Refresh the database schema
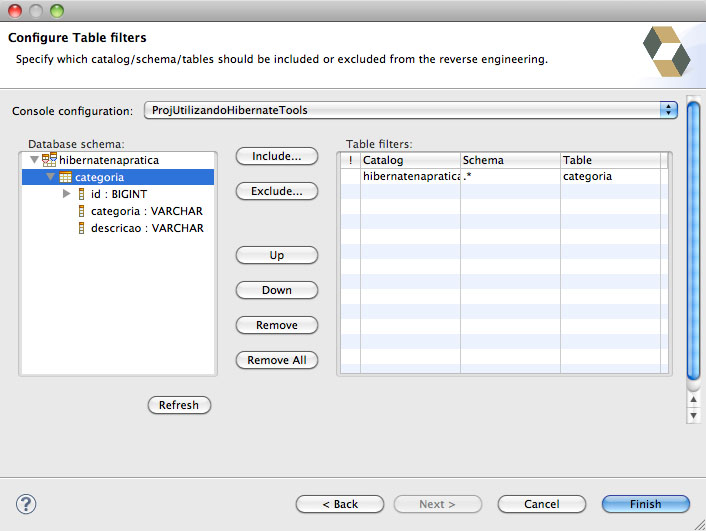Screen dimensions: 706x531 click(x=179, y=405)
